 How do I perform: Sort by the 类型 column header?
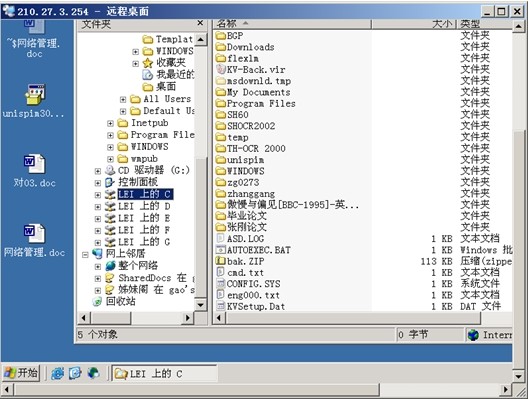pos(485,24)
